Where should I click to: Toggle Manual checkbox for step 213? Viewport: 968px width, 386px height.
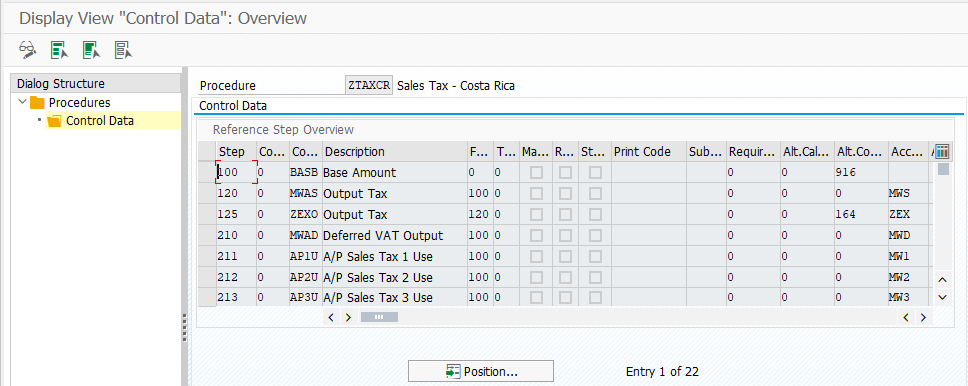[x=536, y=298]
